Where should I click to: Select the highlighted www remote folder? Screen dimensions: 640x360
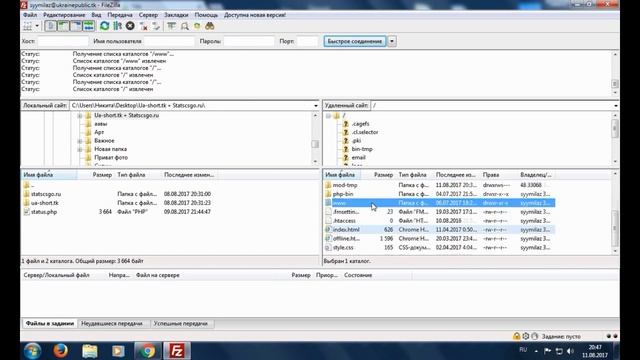click(x=440, y=203)
